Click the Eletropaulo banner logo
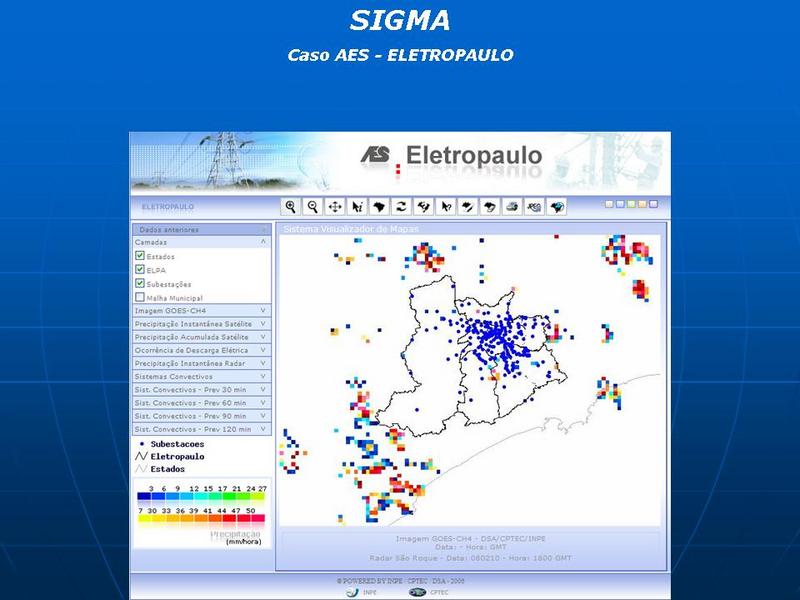800x600 pixels. point(451,156)
